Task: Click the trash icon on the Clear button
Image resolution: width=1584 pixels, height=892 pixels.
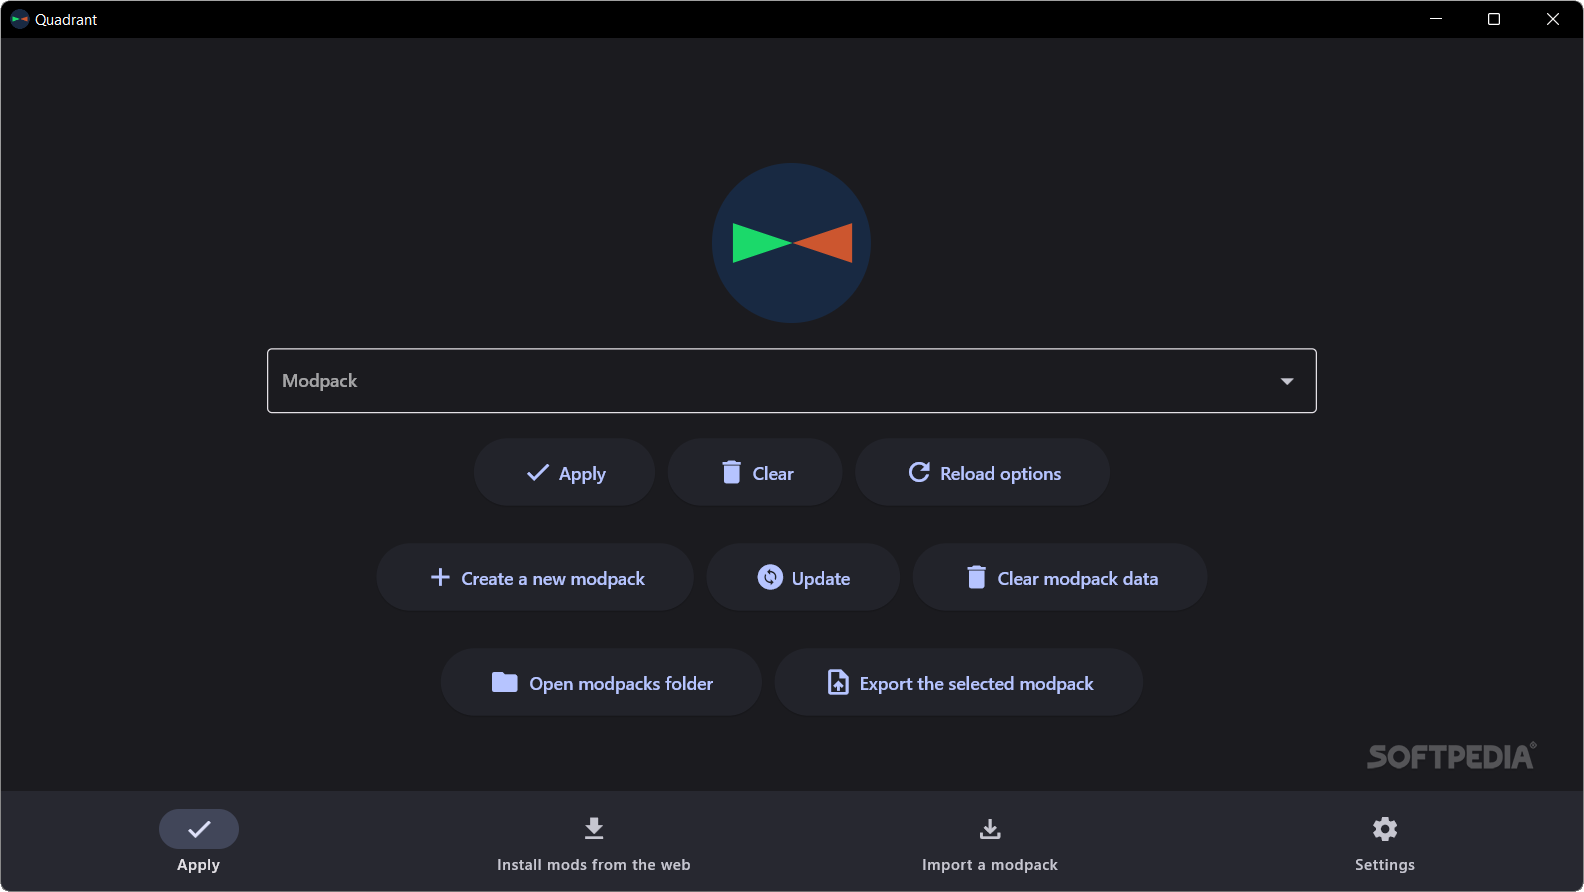Action: tap(732, 472)
